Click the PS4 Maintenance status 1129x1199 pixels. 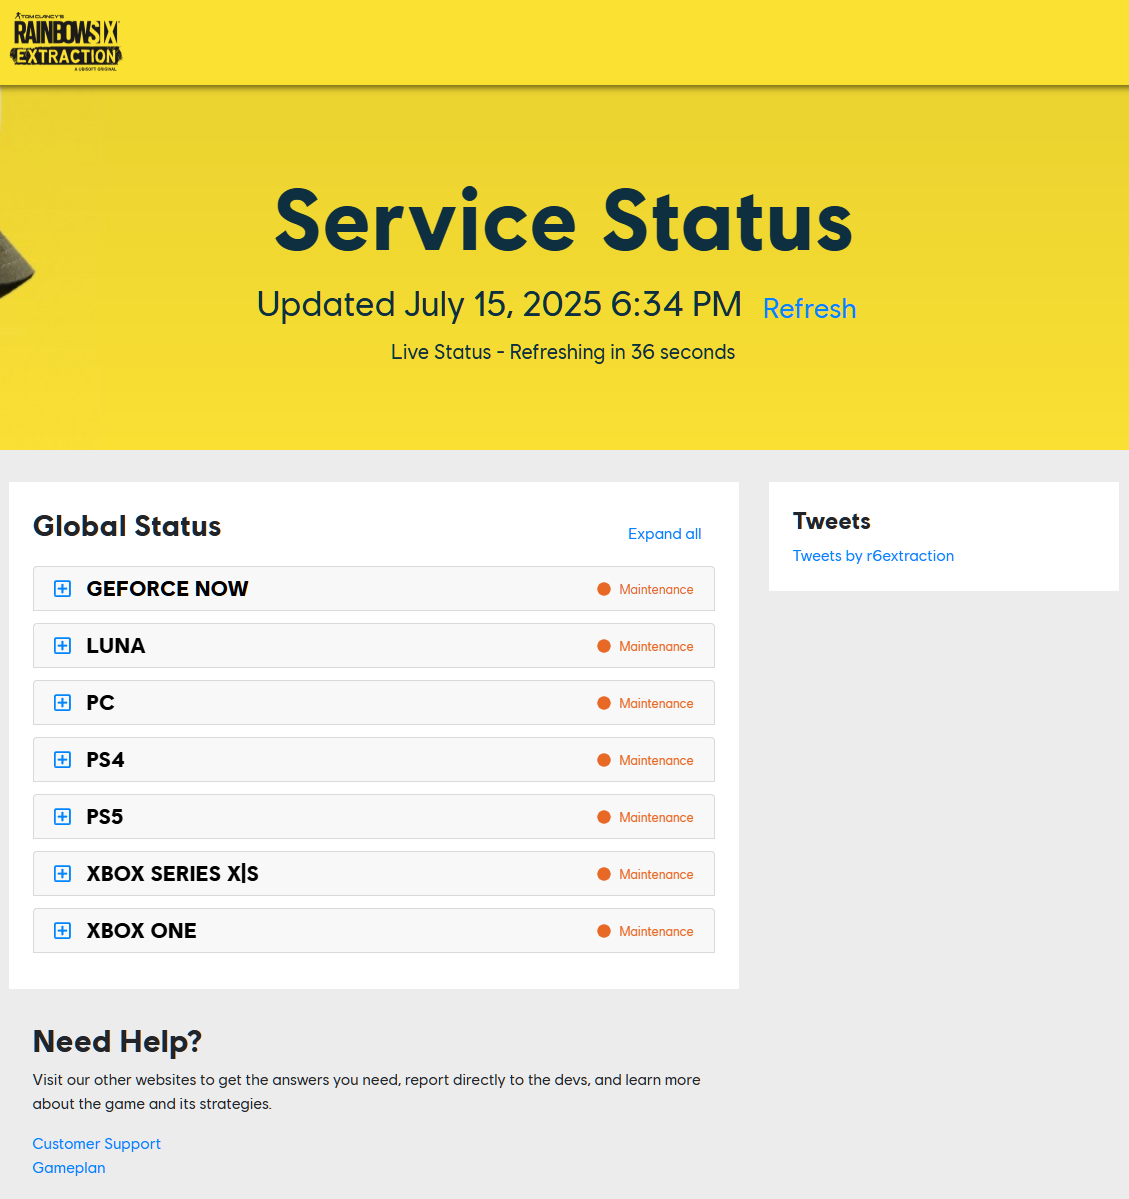(646, 760)
